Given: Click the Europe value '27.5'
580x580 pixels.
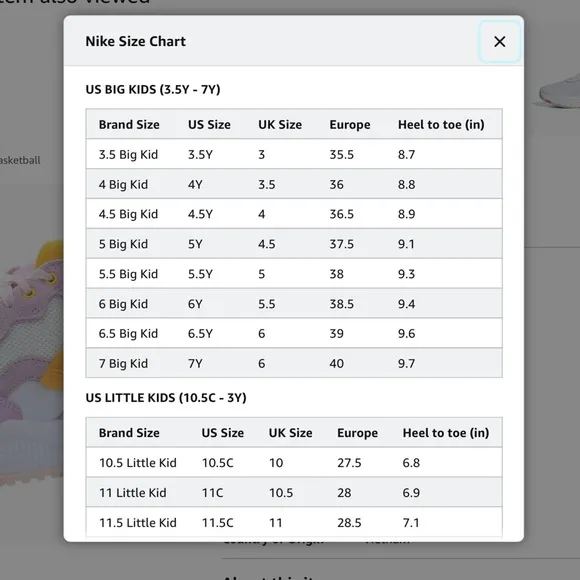Looking at the screenshot, I should (349, 462).
